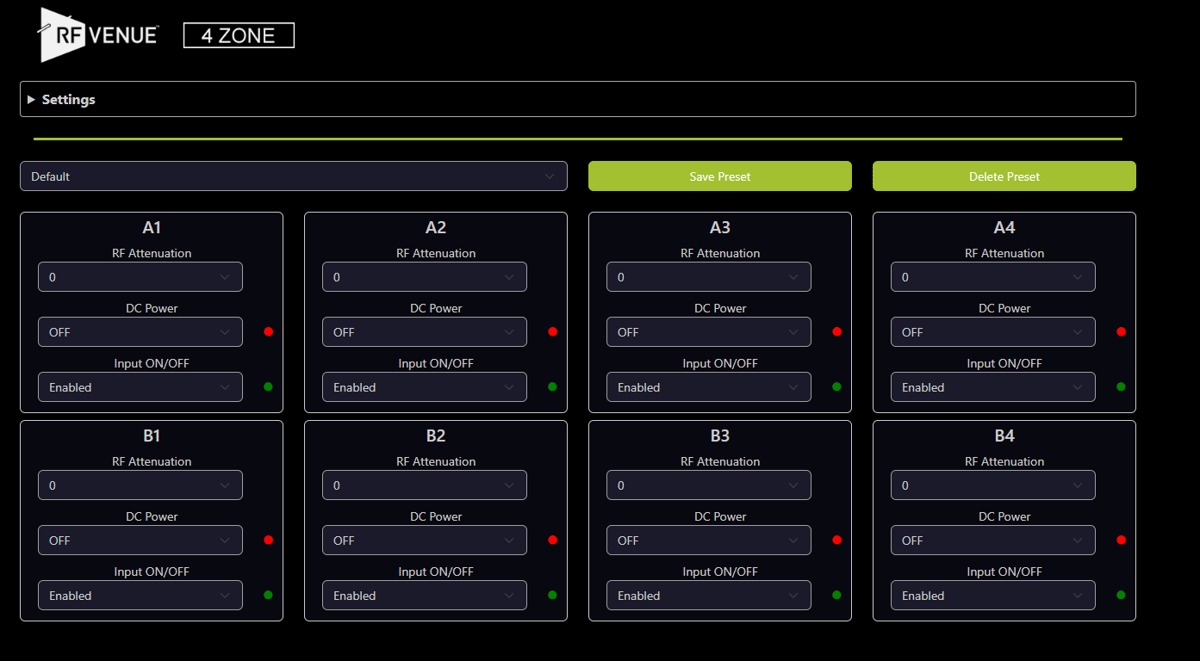1200x661 pixels.
Task: Click the red DC Power LED on zone A4
Action: click(1121, 331)
